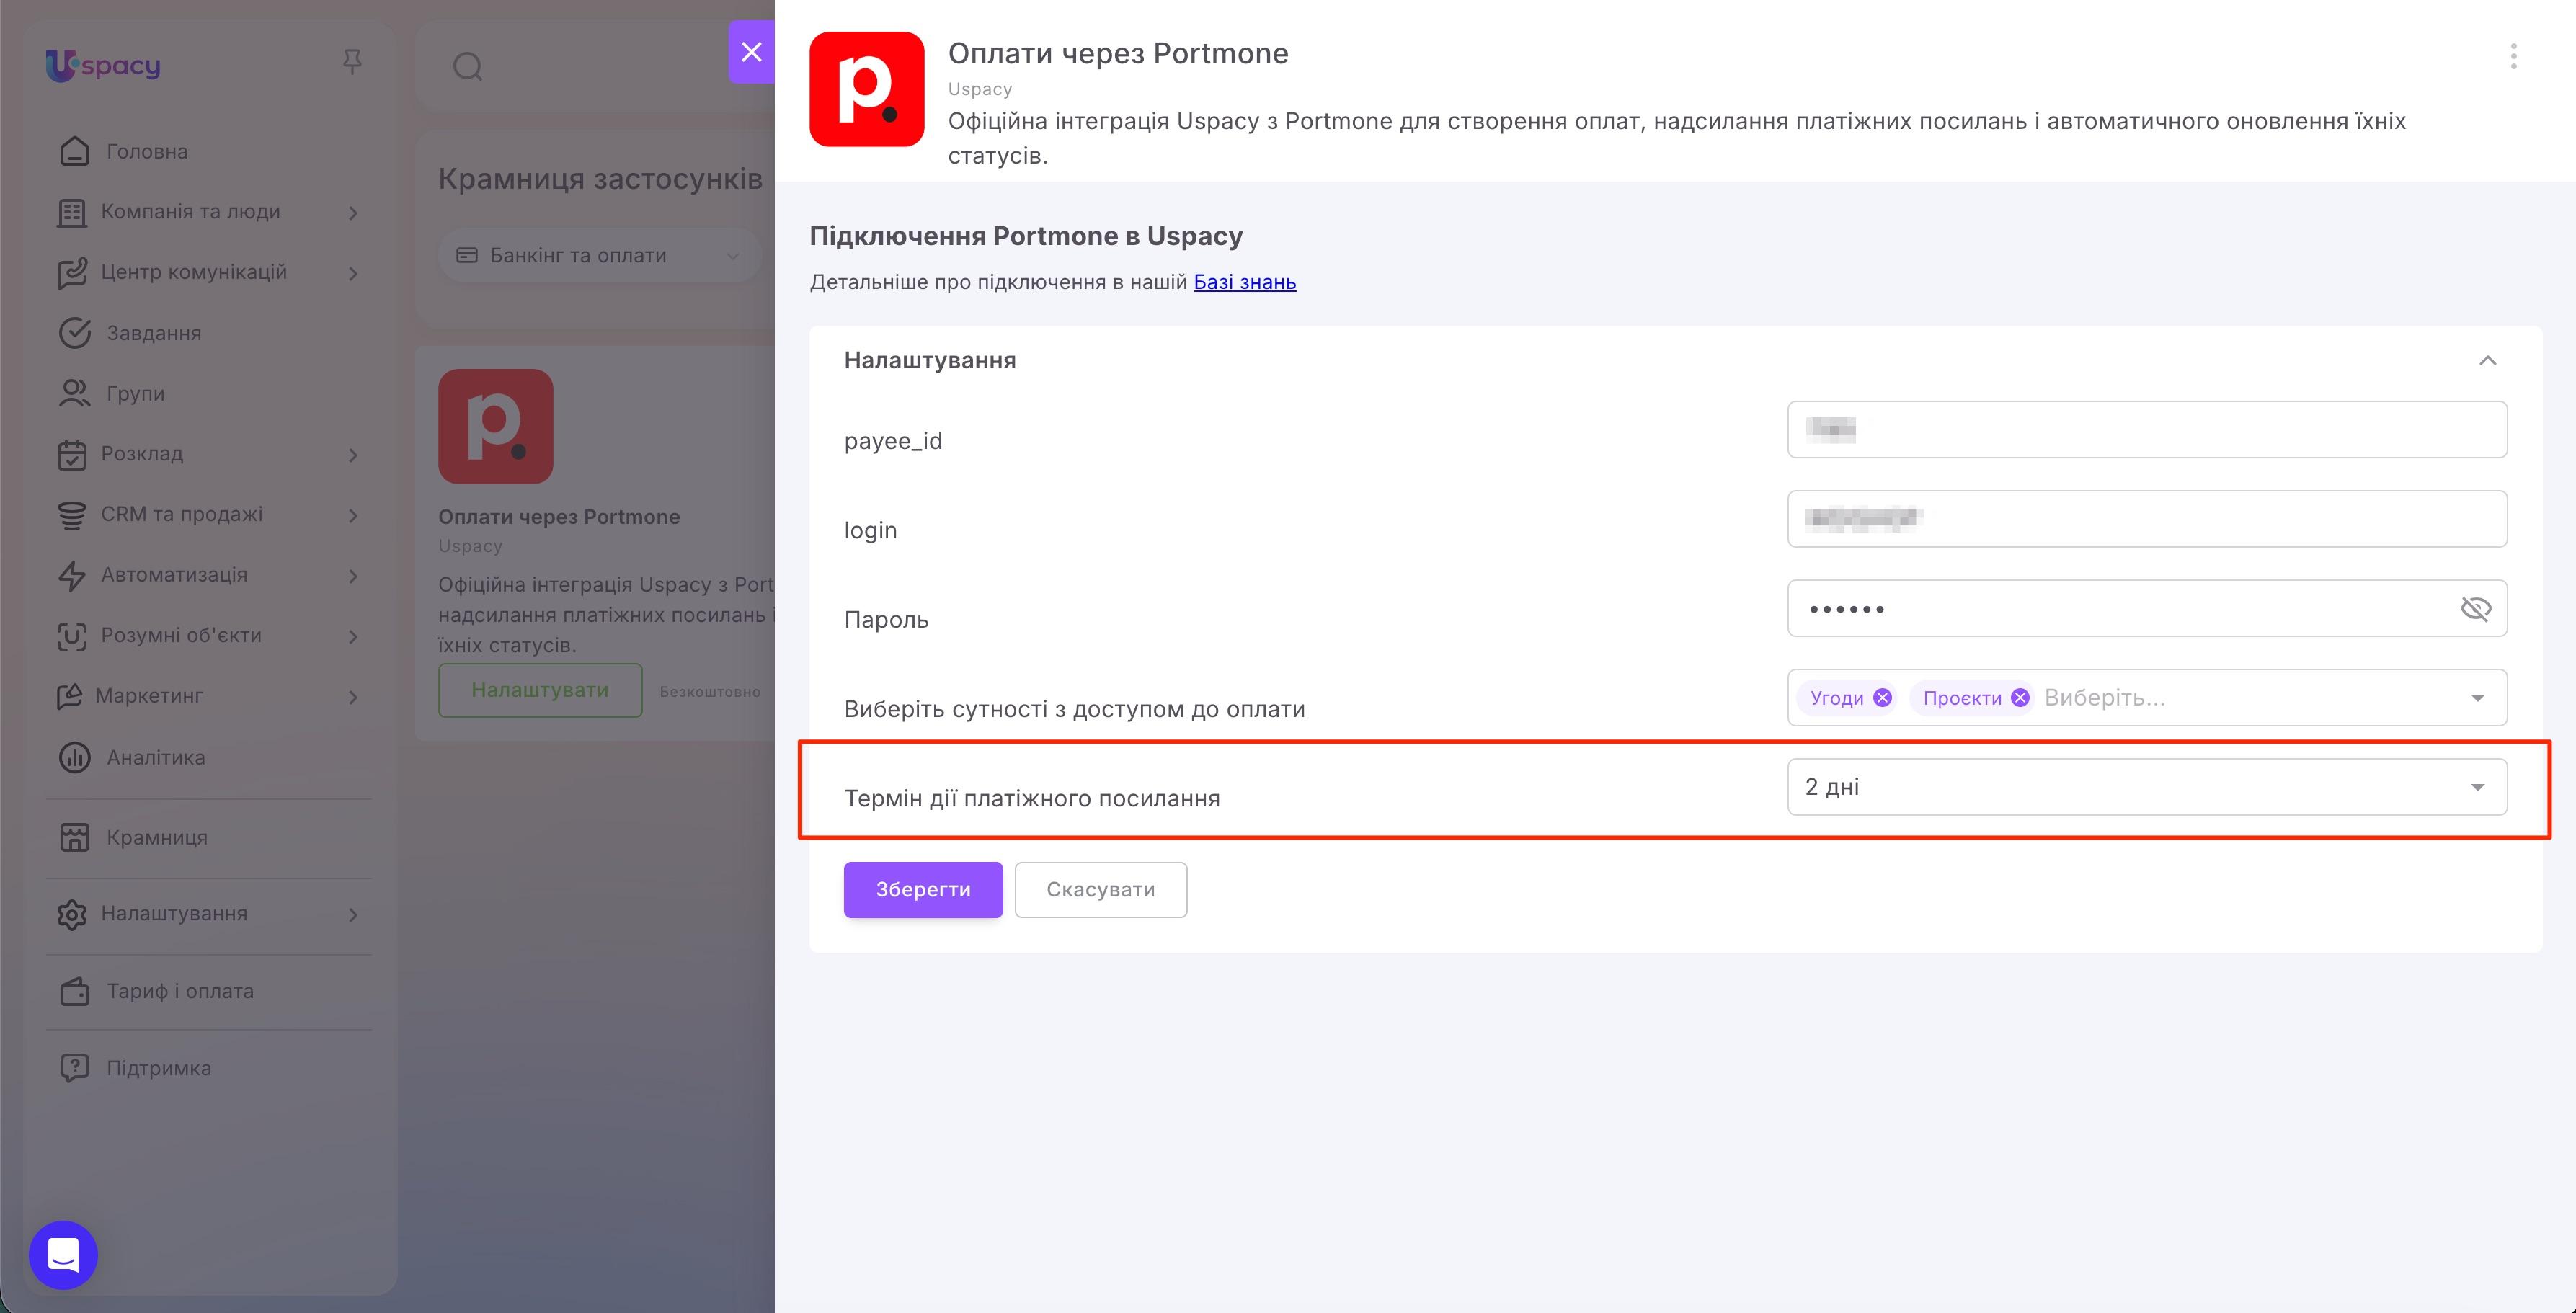Remove the Проєкти tag
The height and width of the screenshot is (1313, 2576).
(2020, 698)
